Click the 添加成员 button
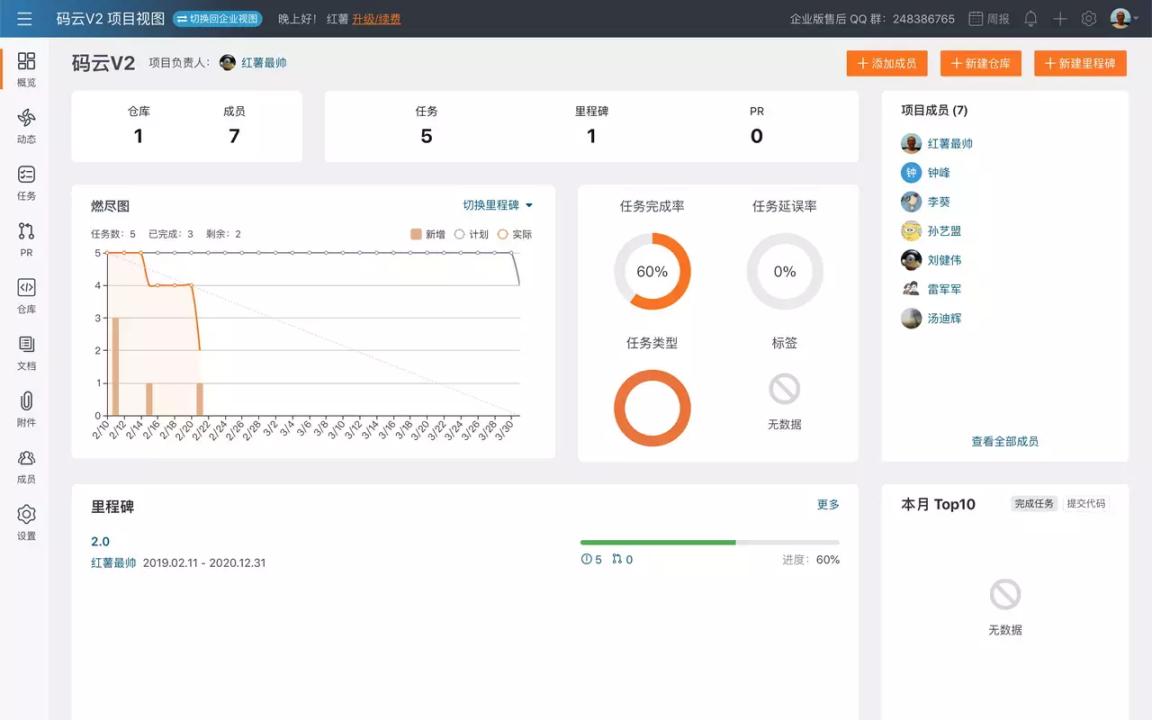 click(887, 63)
